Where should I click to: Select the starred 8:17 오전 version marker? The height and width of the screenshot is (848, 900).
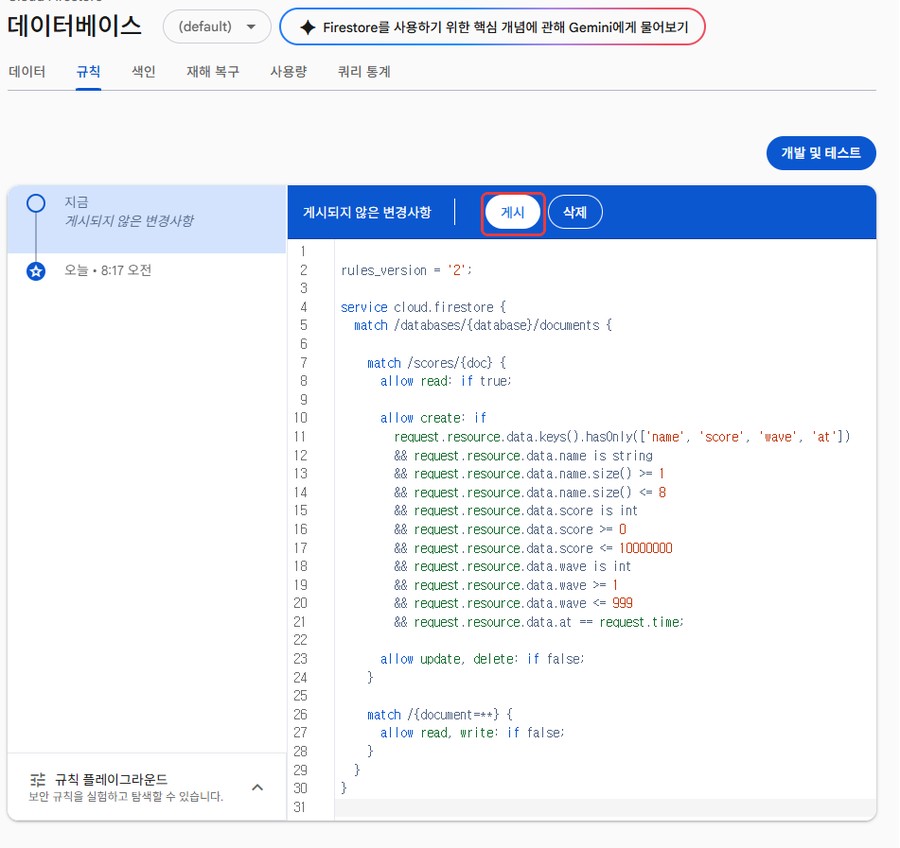(36, 271)
